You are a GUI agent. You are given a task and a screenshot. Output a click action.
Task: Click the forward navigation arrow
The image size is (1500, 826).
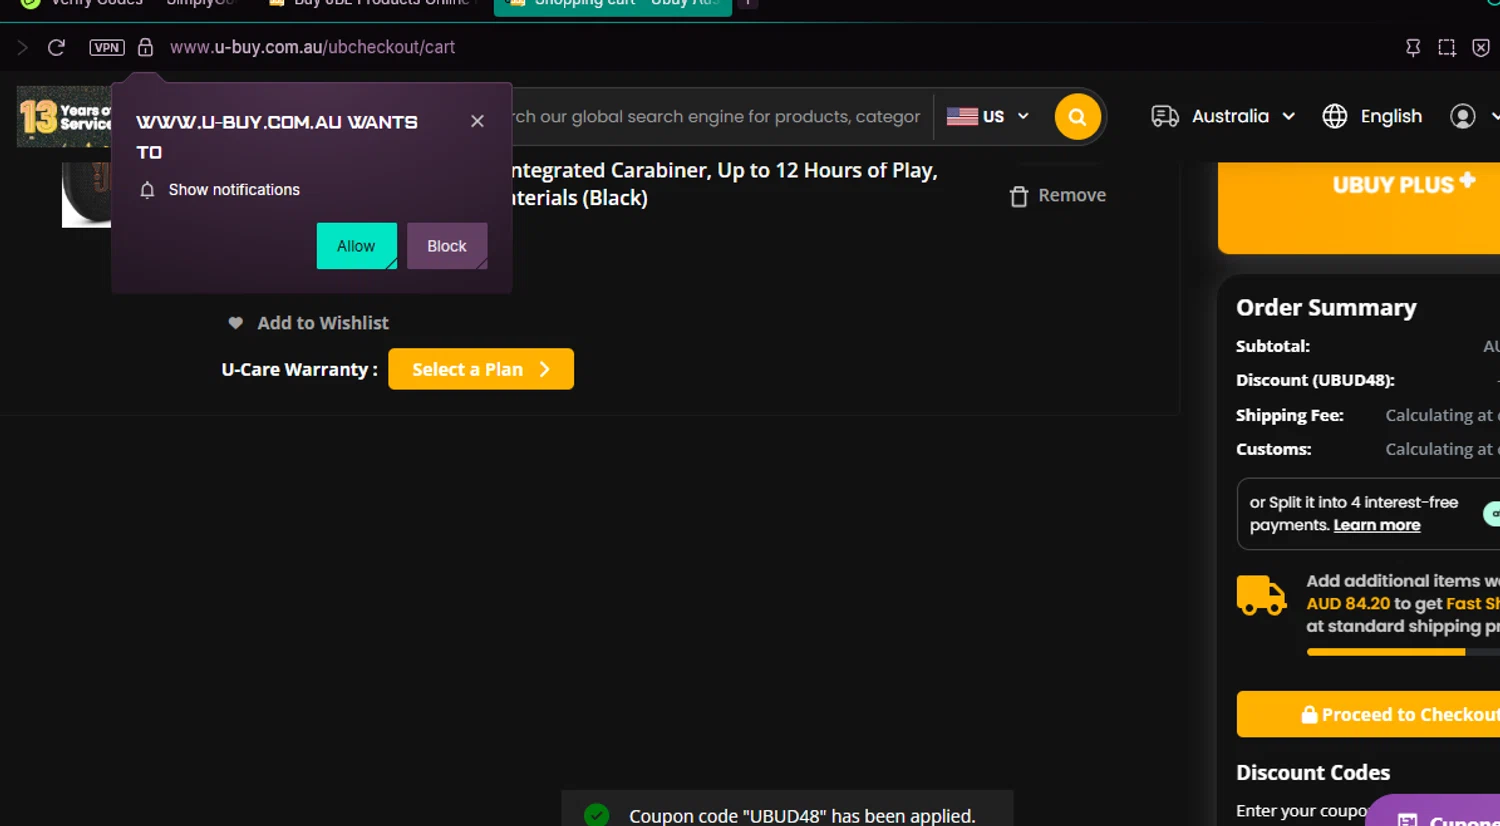[22, 47]
